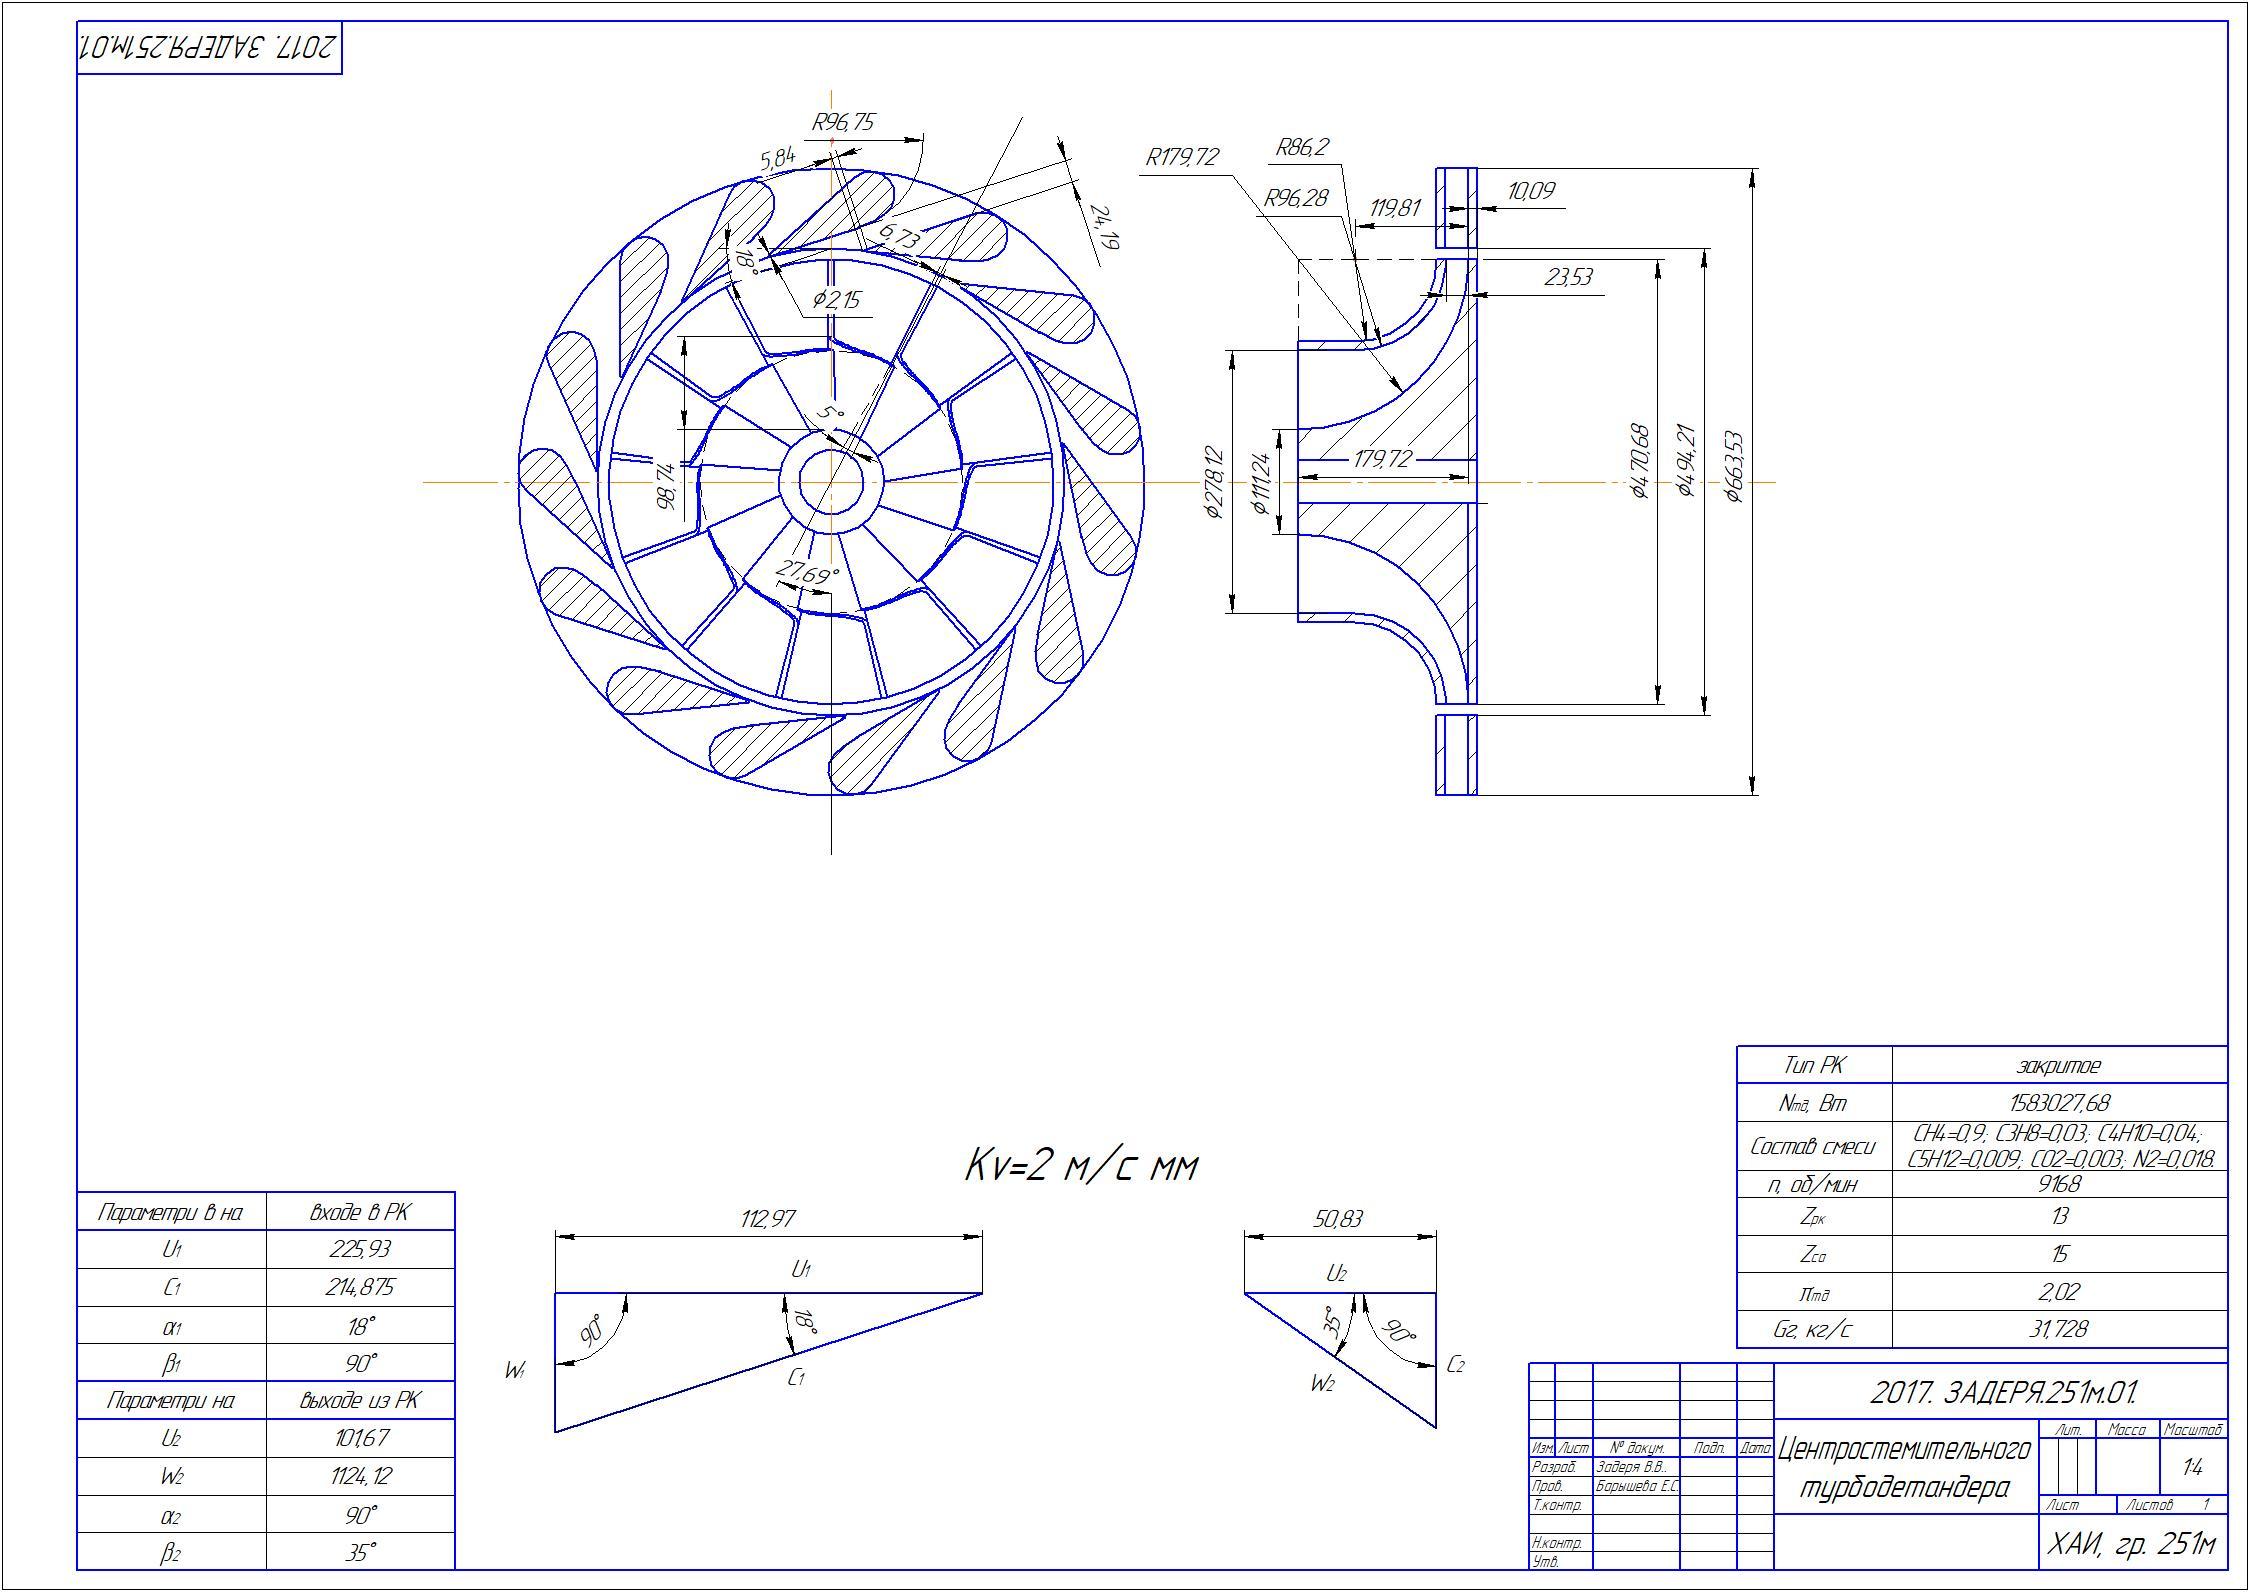Click the закритое cell in parameters table
Viewport: 2249px width, 1592px height.
coord(2058,1066)
